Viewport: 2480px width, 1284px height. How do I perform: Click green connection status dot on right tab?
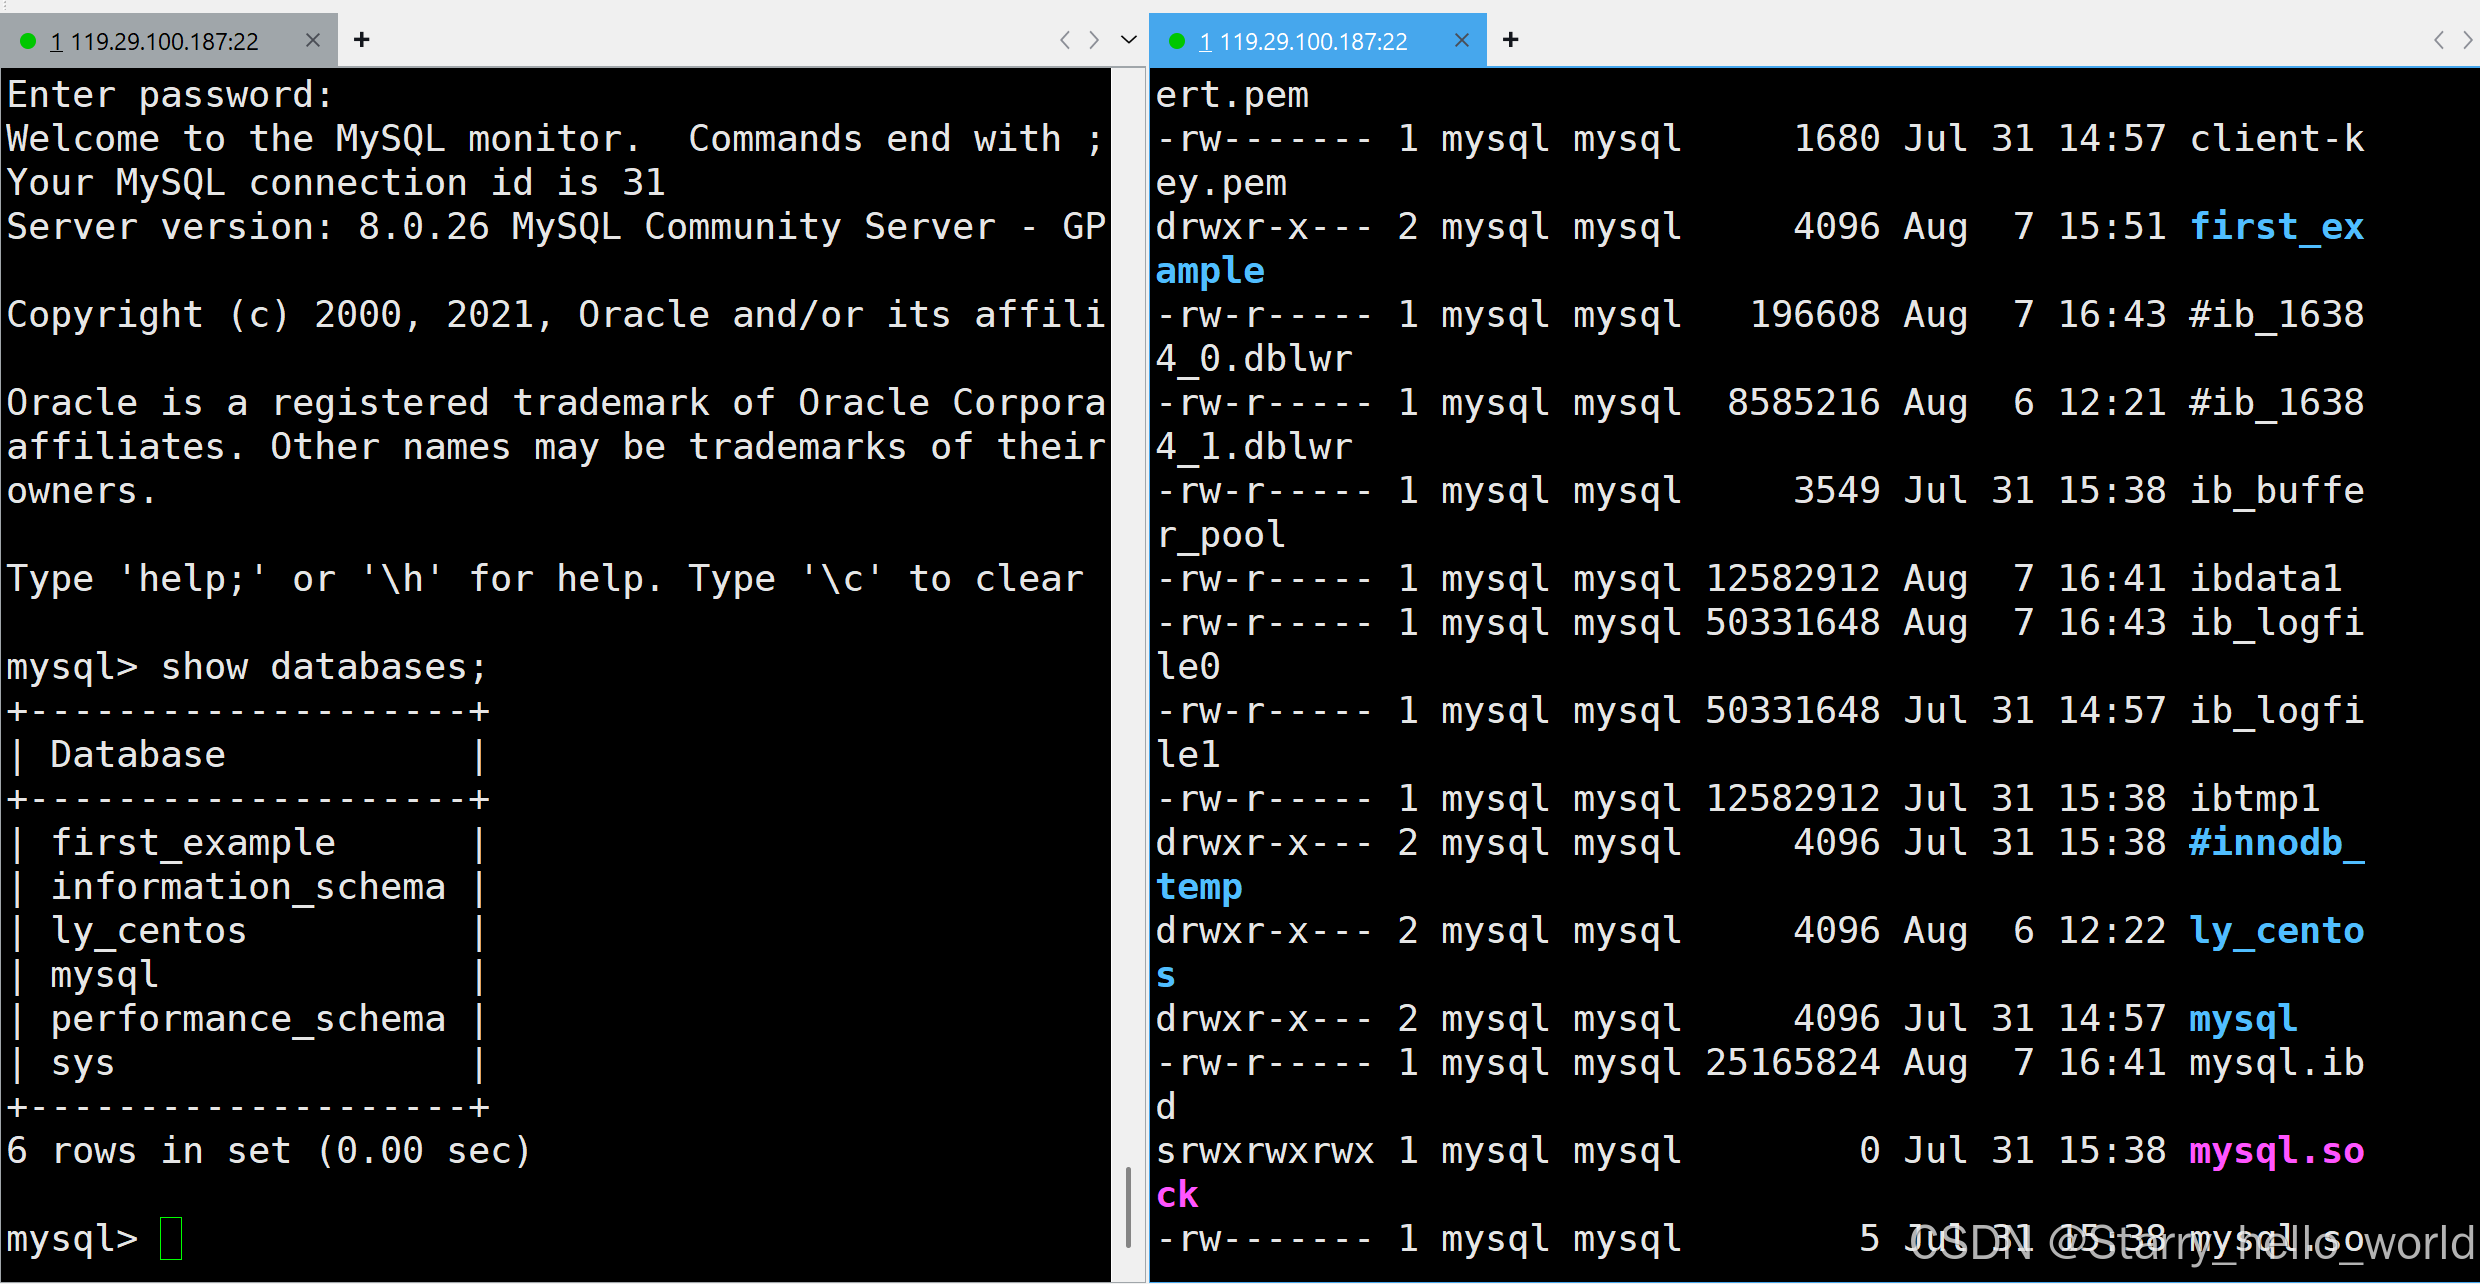pyautogui.click(x=1177, y=41)
